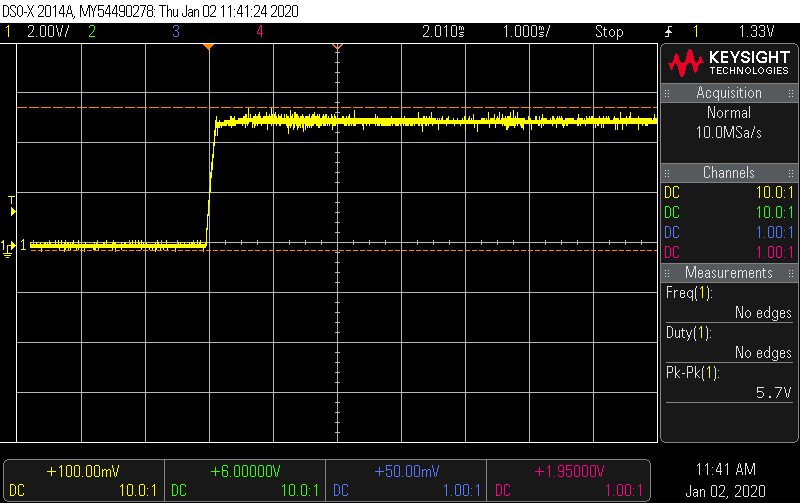The width and height of the screenshot is (800, 503).
Task: Click the yellow channel 1 DC 10.0:1 row
Action: click(x=729, y=193)
